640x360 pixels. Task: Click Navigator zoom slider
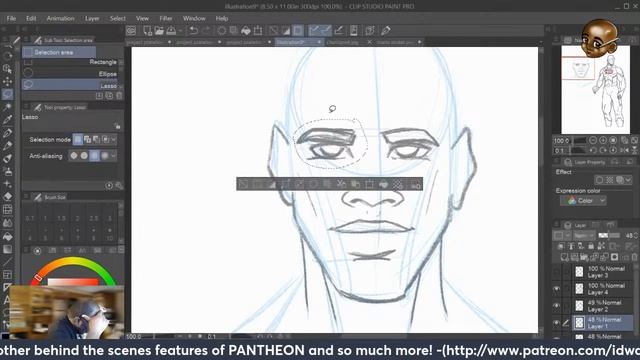580,140
